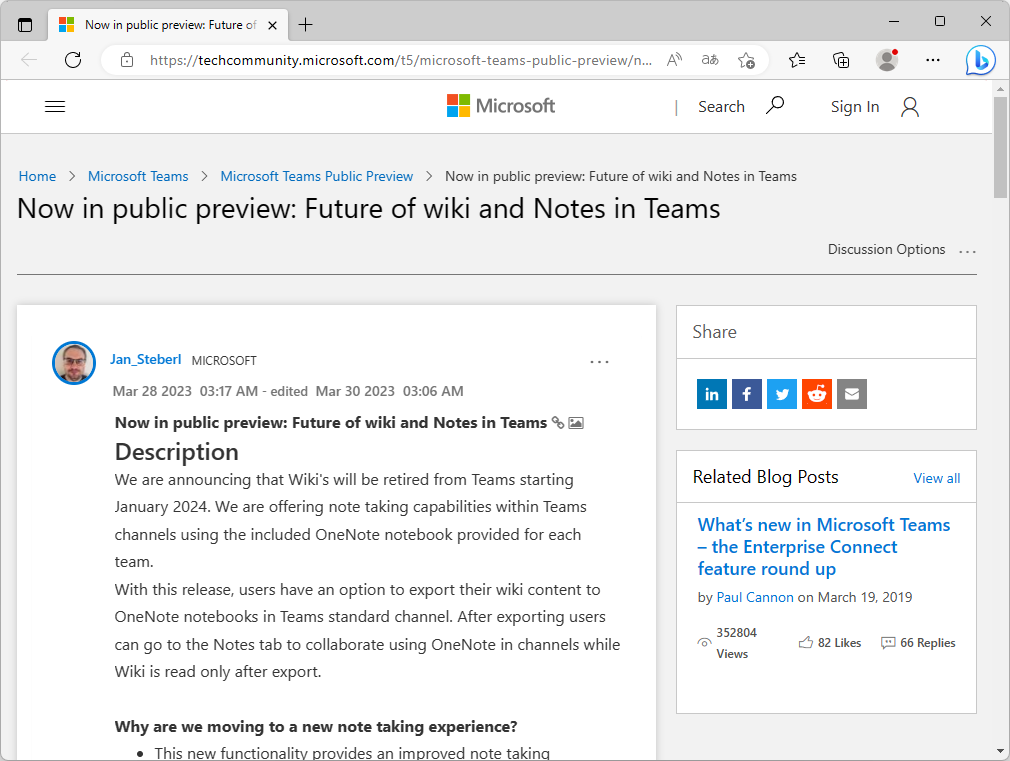This screenshot has width=1010, height=761.
Task: Open the post's ellipsis options menu
Action: coord(599,362)
